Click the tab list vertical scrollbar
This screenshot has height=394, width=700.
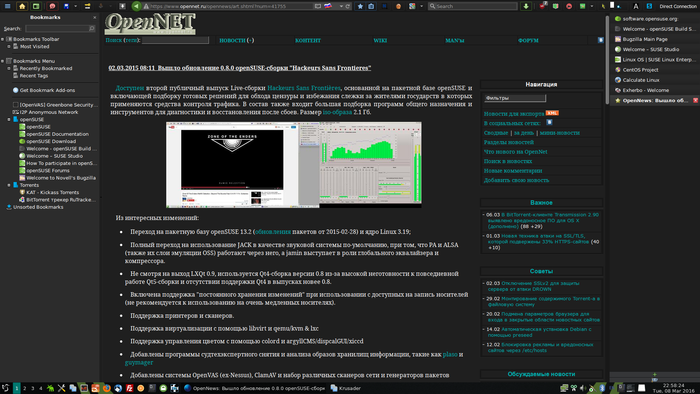click(x=607, y=60)
